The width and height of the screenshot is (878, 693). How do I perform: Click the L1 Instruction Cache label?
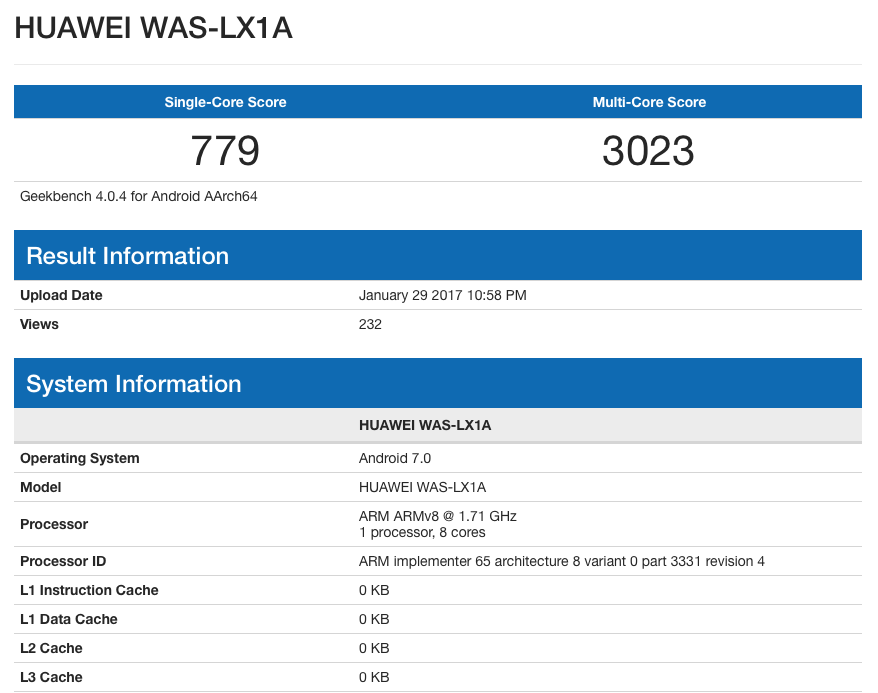click(x=89, y=590)
